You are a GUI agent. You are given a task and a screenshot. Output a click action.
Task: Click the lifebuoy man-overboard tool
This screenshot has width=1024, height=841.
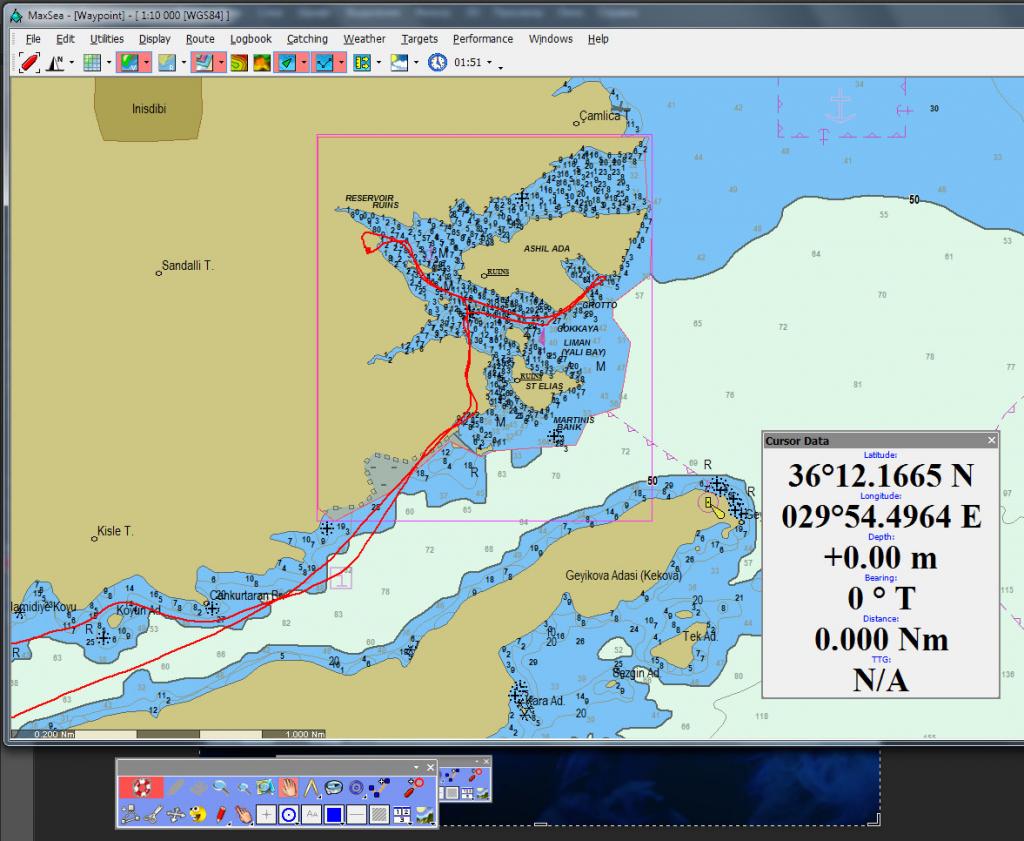point(140,787)
